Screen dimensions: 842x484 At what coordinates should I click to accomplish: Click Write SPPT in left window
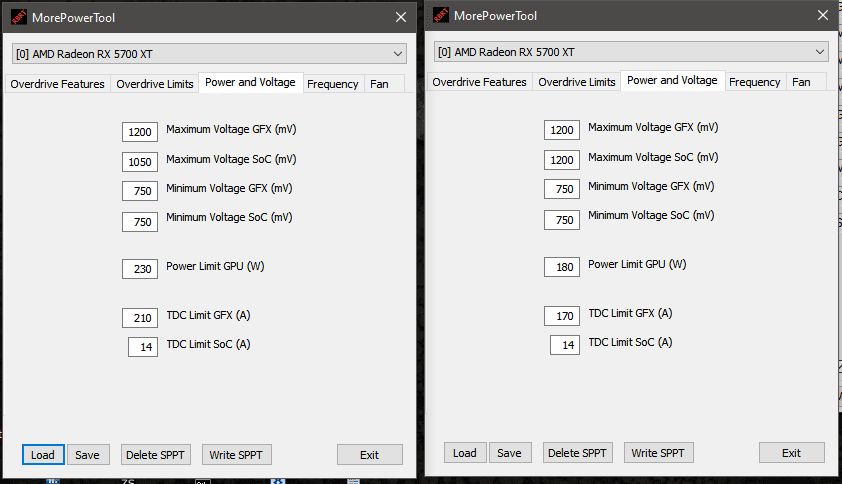[x=236, y=454]
